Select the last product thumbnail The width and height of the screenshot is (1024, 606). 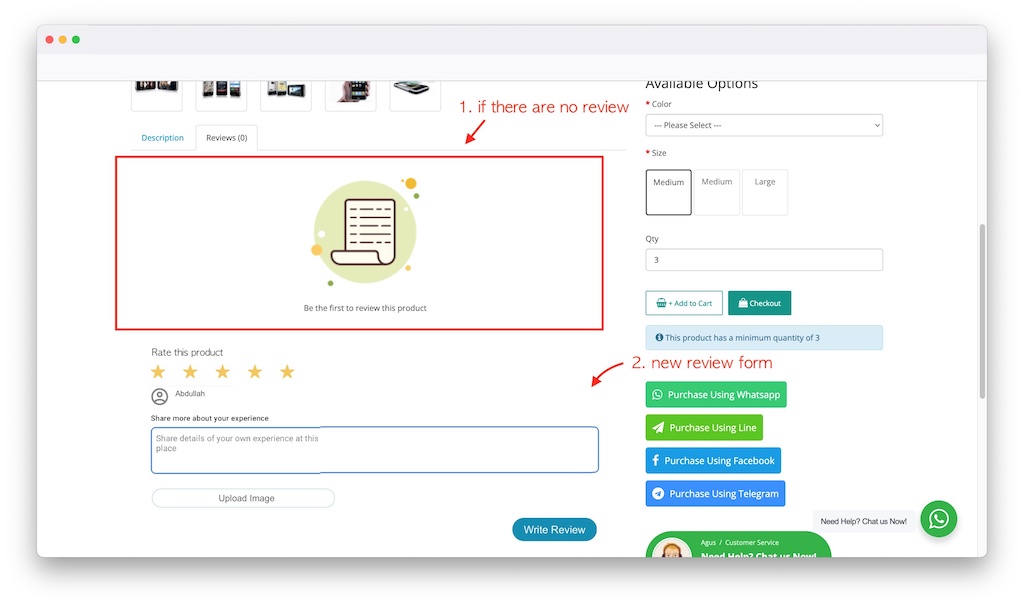(x=416, y=91)
